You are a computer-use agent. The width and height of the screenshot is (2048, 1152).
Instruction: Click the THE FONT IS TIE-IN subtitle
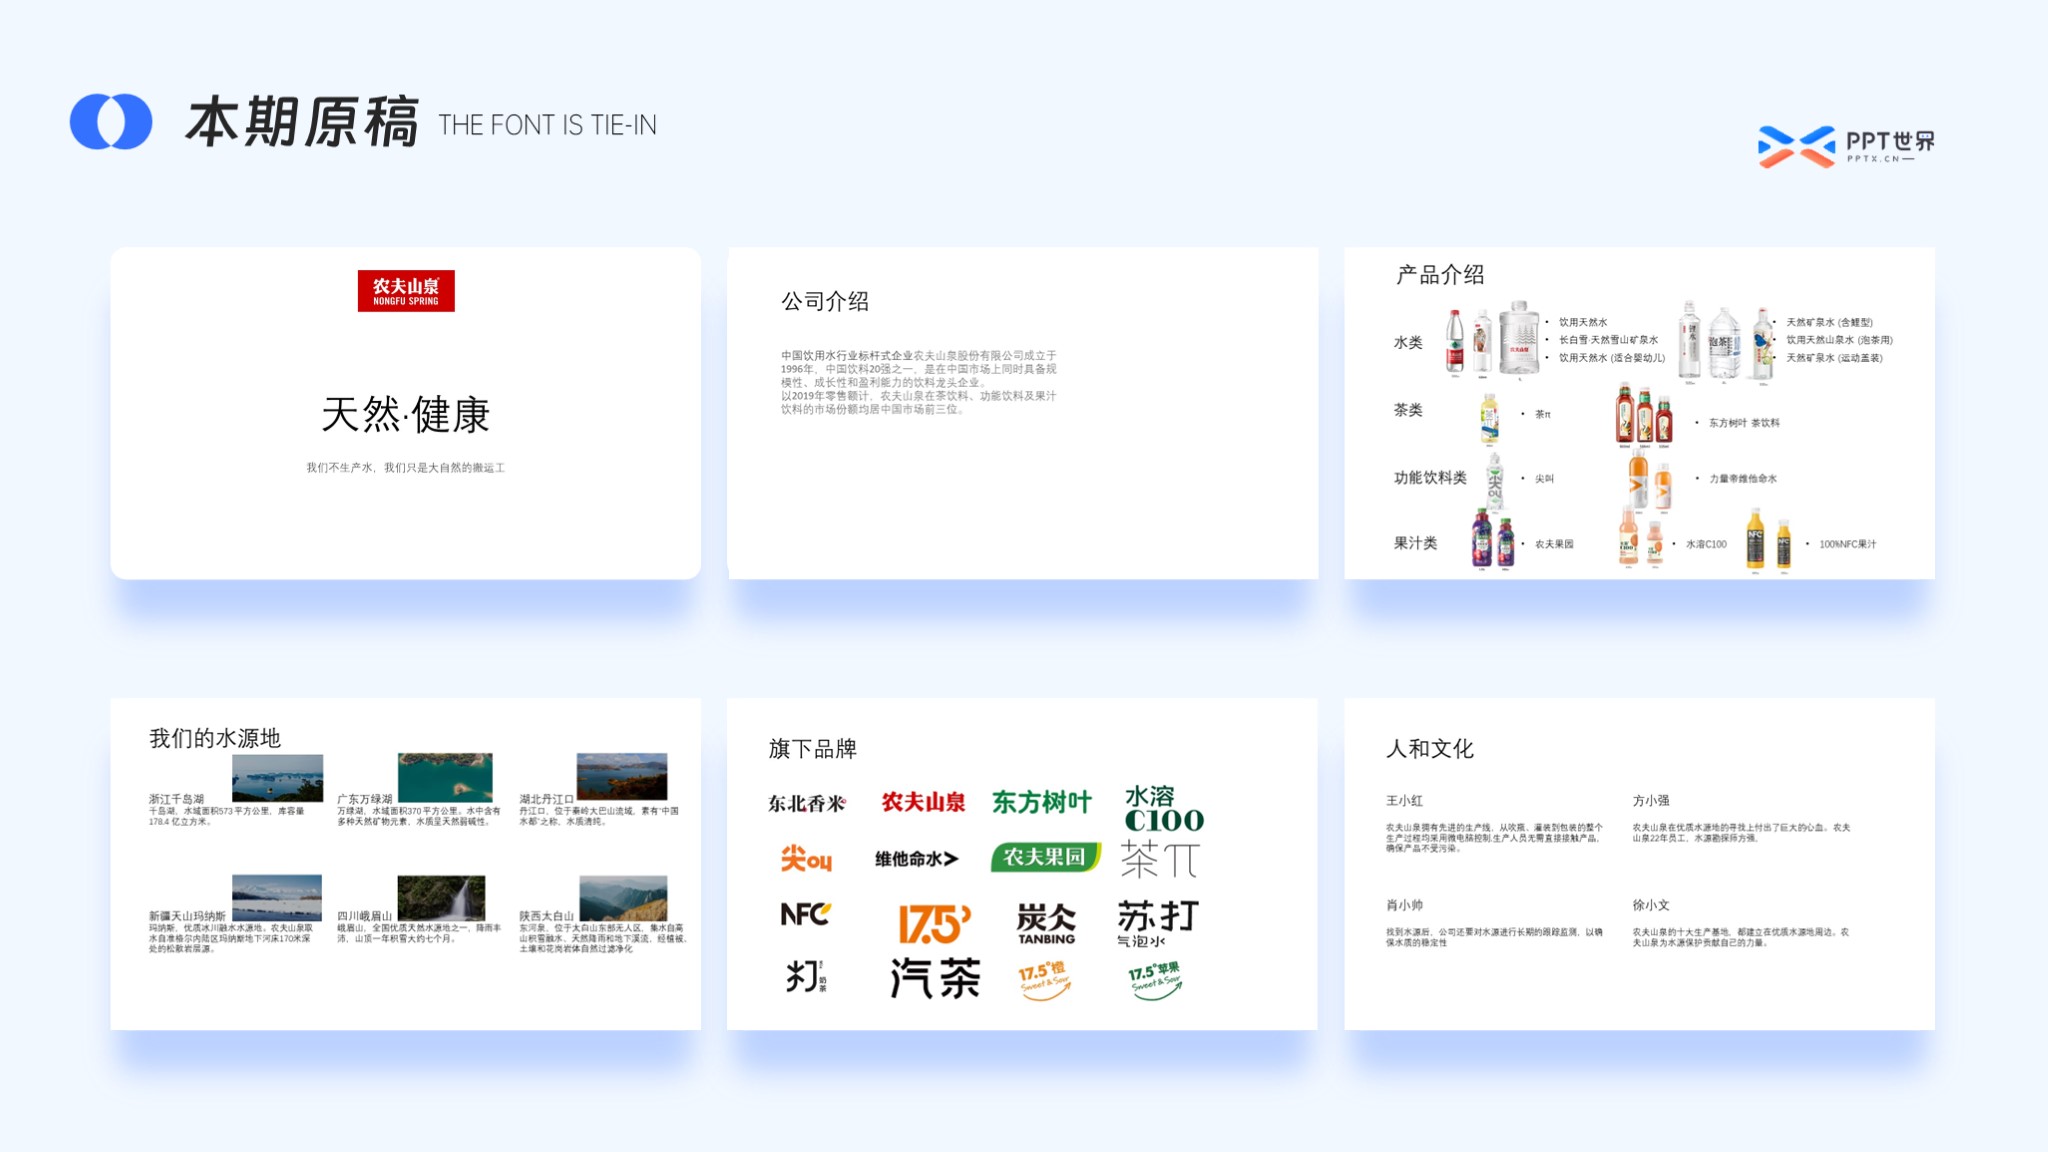[547, 125]
